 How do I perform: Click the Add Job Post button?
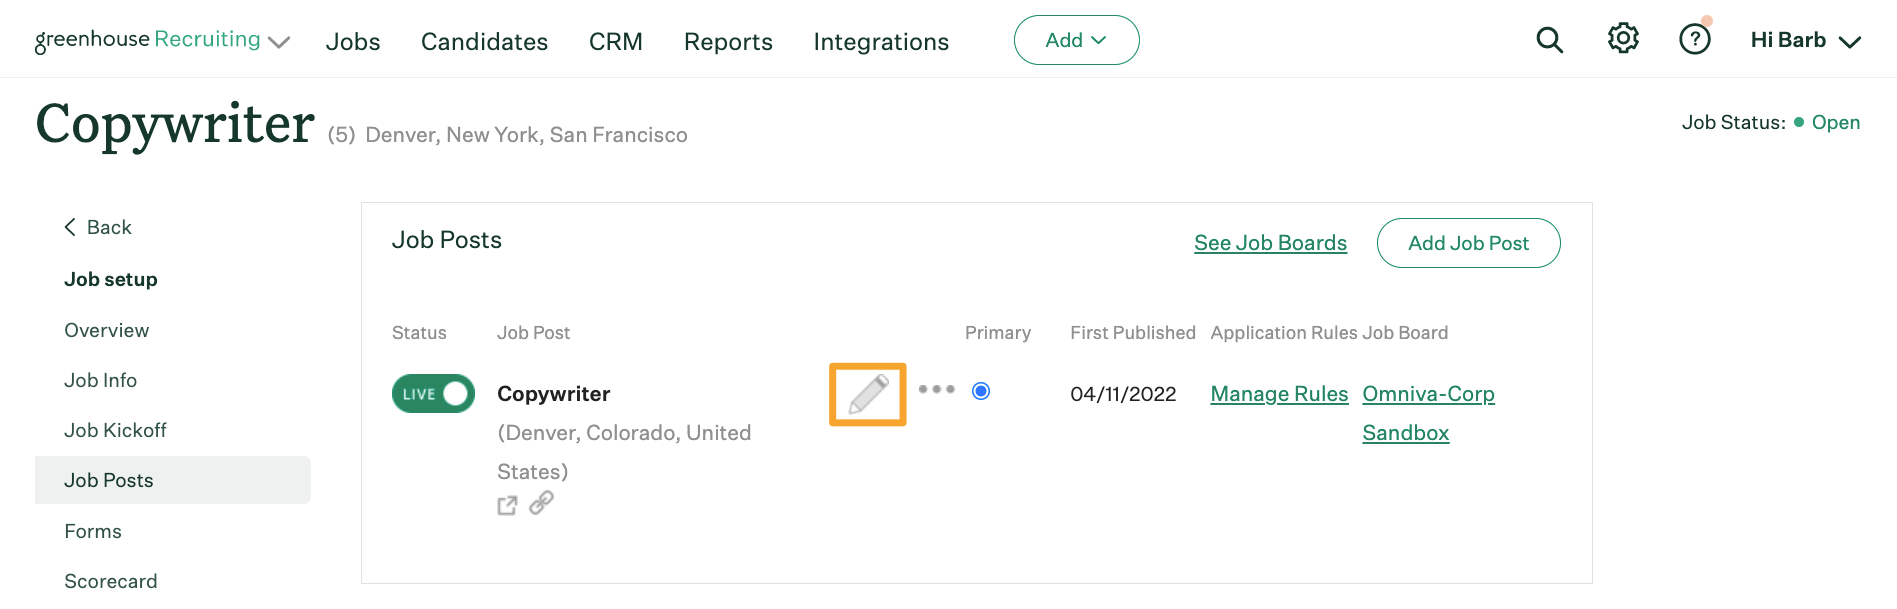(1468, 243)
